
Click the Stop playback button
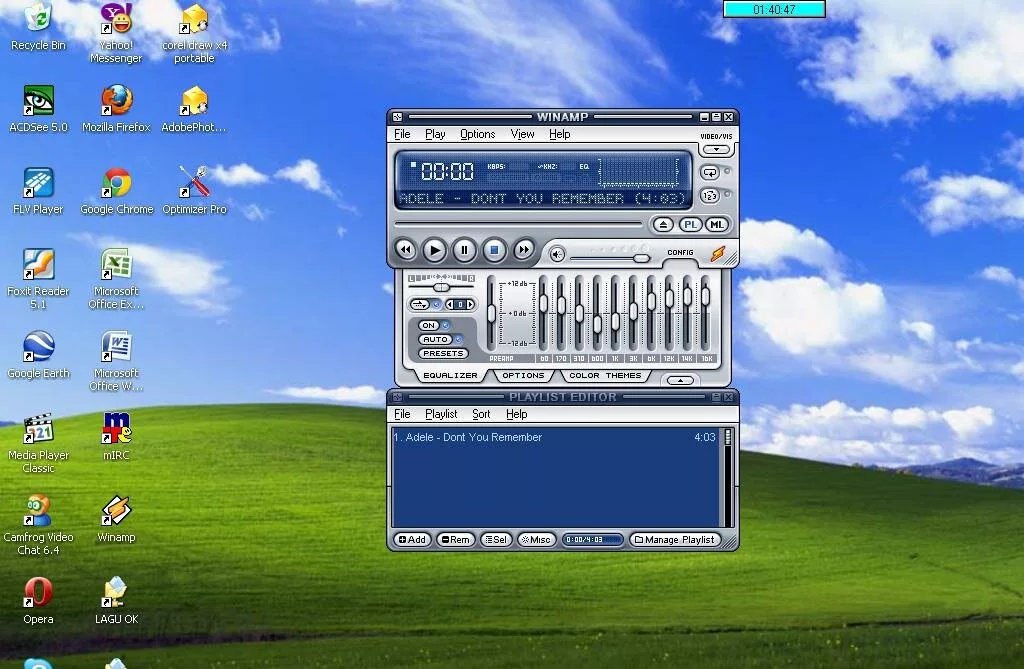coord(494,250)
